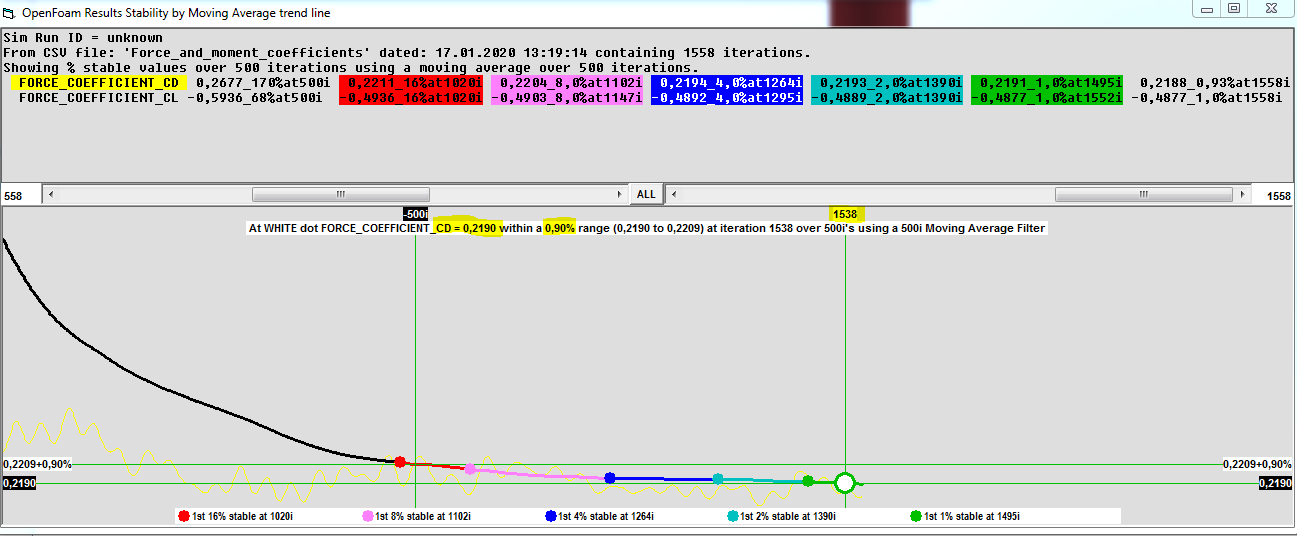Click the Sim Run ID = unknown line
The width and height of the screenshot is (1297, 536).
click(83, 38)
